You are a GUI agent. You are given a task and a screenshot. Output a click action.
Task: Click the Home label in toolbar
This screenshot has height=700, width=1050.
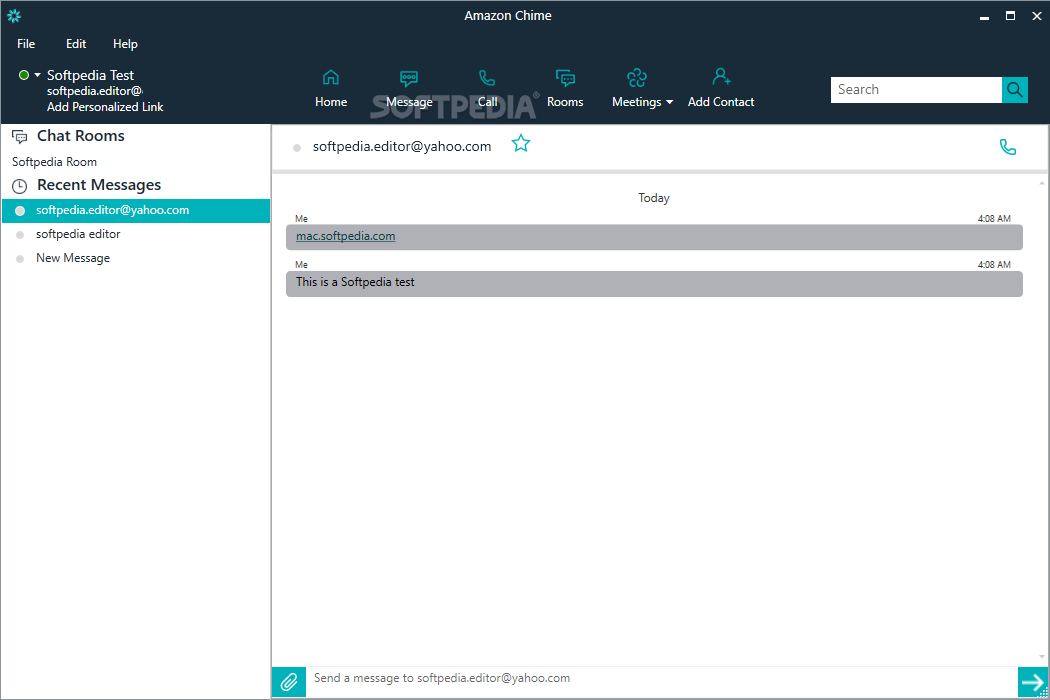[331, 102]
